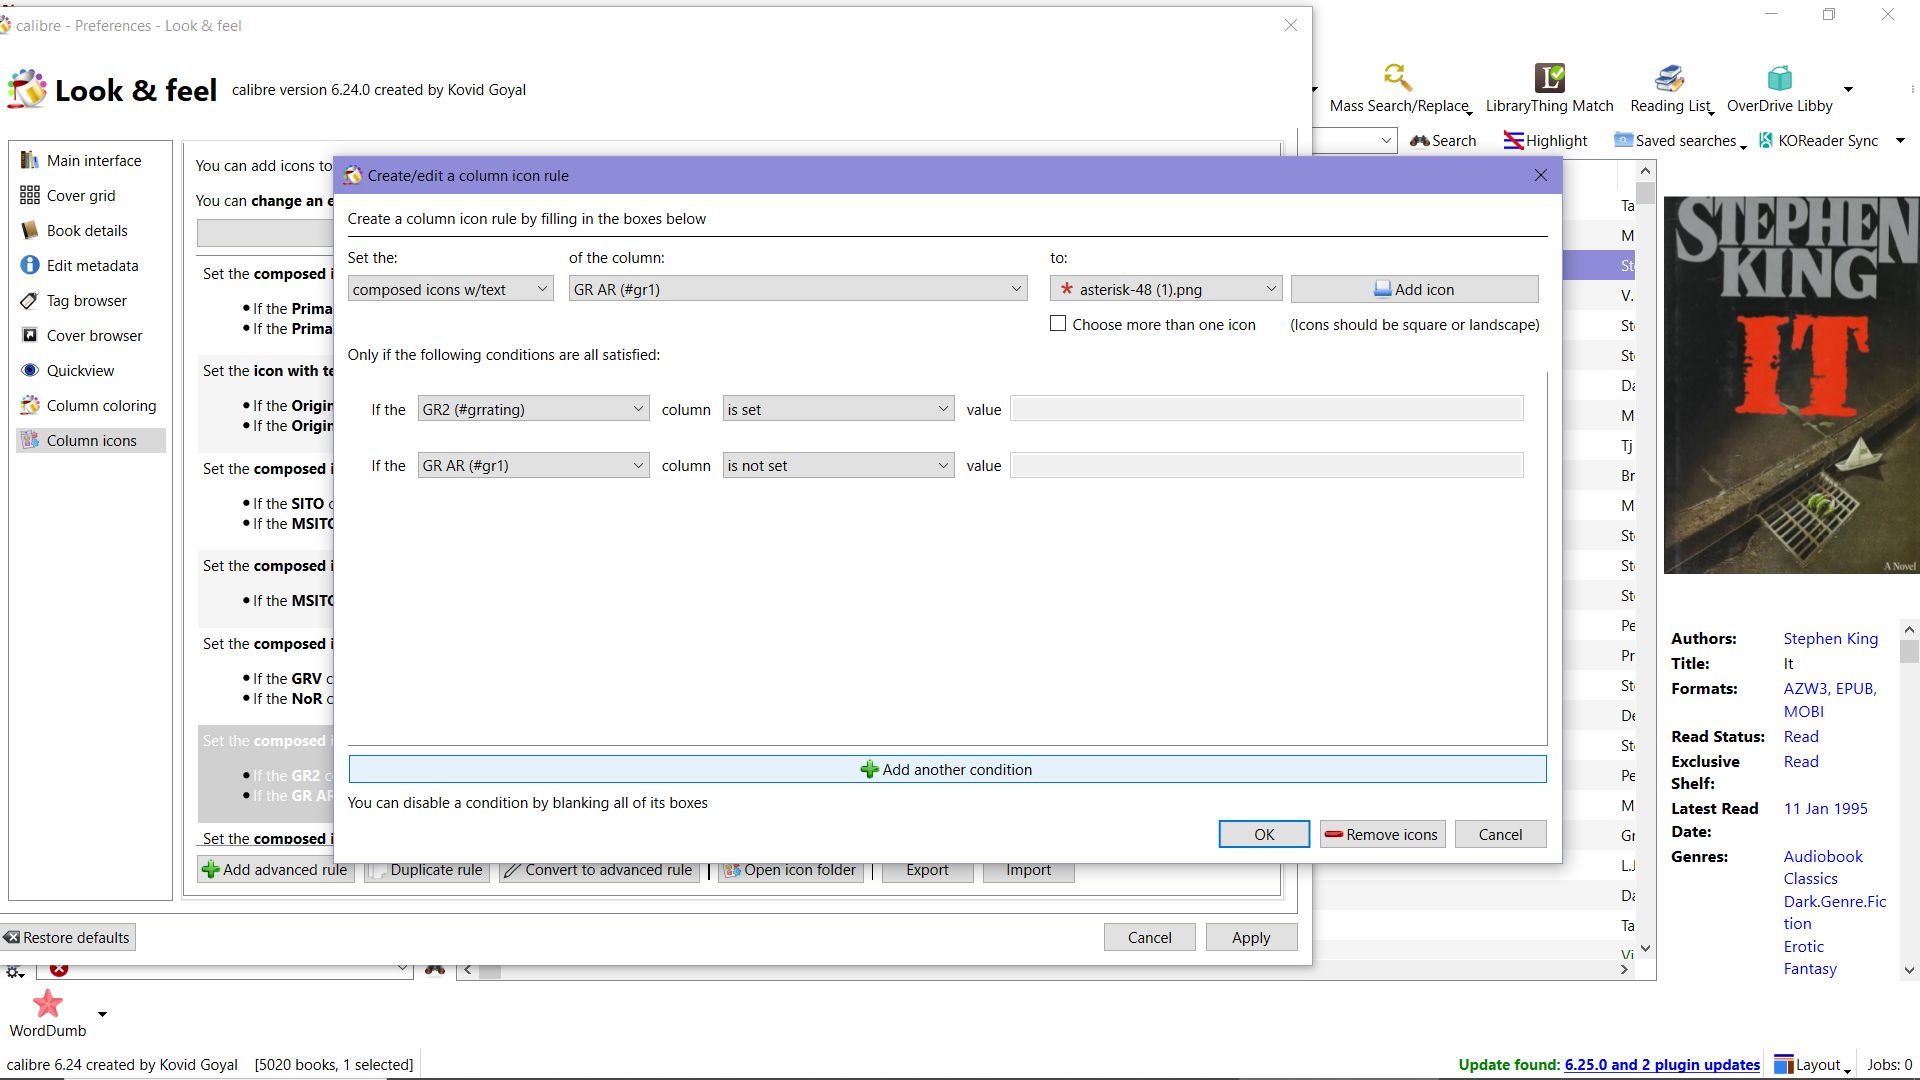Click the KOReader Sync icon
The width and height of the screenshot is (1920, 1080).
click(x=1767, y=141)
